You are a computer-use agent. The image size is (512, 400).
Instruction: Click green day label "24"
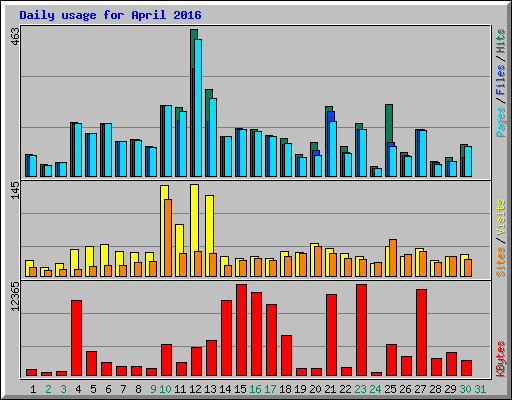(375, 389)
